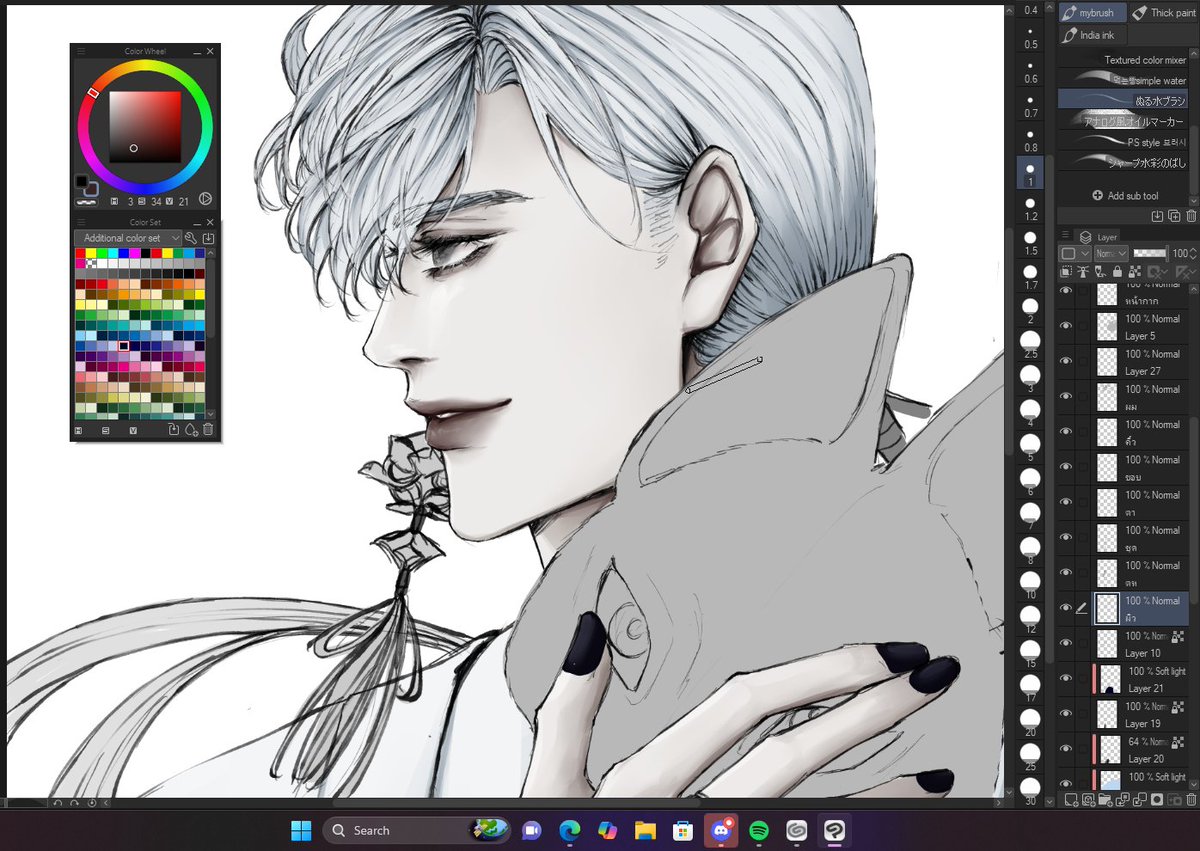Adjust the layer opacity slider
This screenshot has width=1200, height=851.
1149,254
